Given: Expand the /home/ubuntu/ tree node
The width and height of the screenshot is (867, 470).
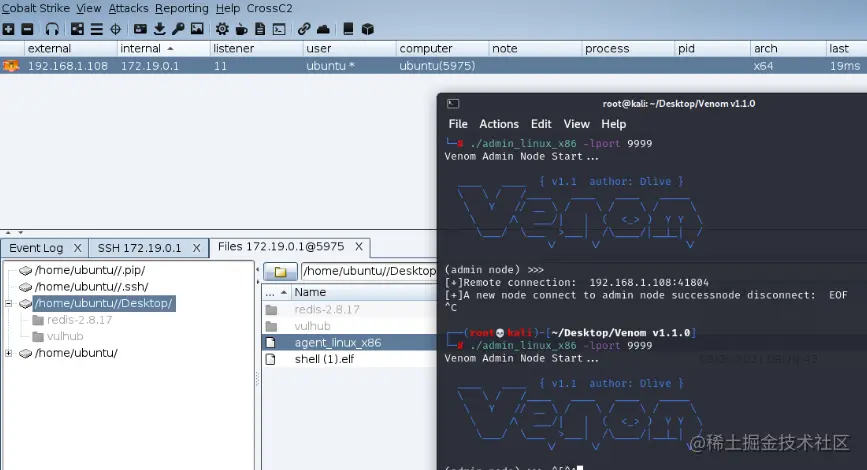Looking at the screenshot, I should (x=8, y=353).
